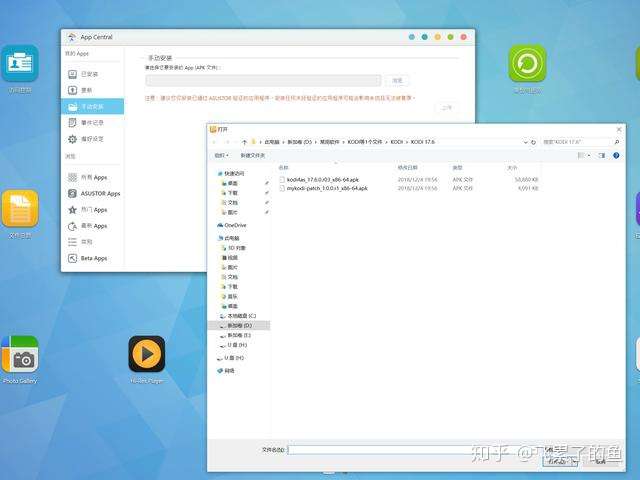Select Network in the navigation tree
Image resolution: width=640 pixels, height=480 pixels.
pyautogui.click(x=229, y=371)
